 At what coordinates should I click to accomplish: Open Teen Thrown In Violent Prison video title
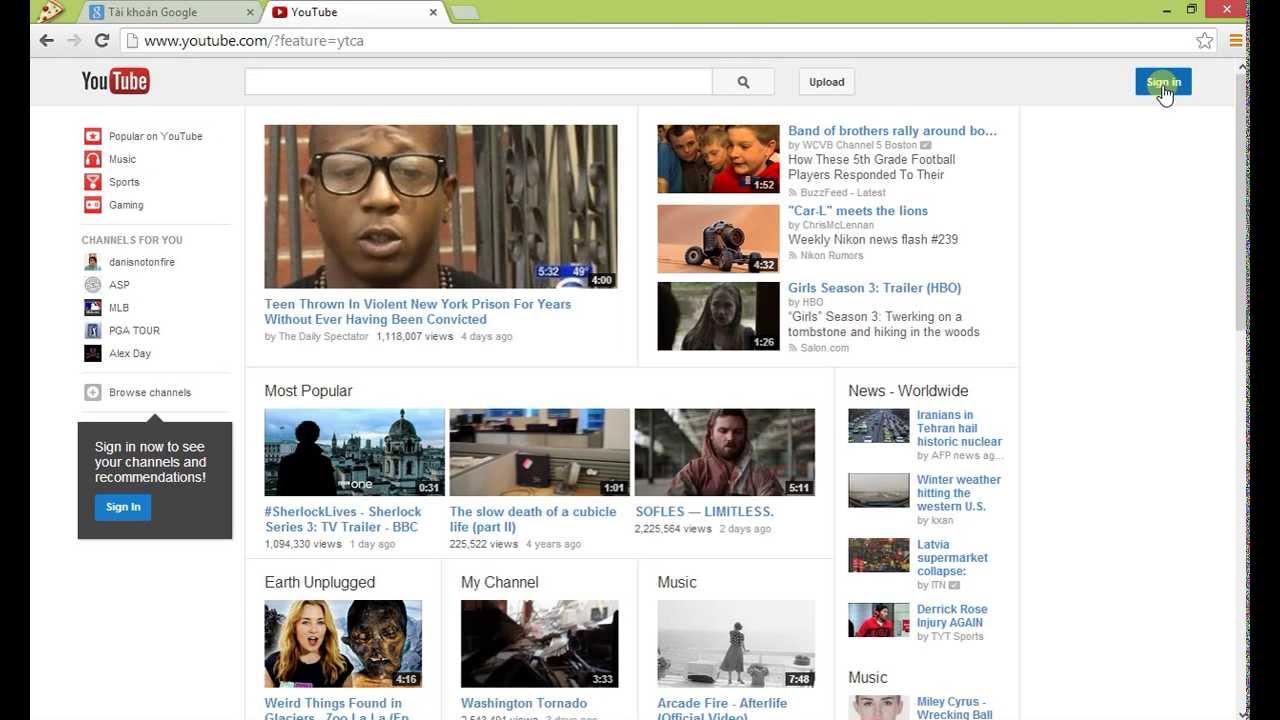[418, 312]
